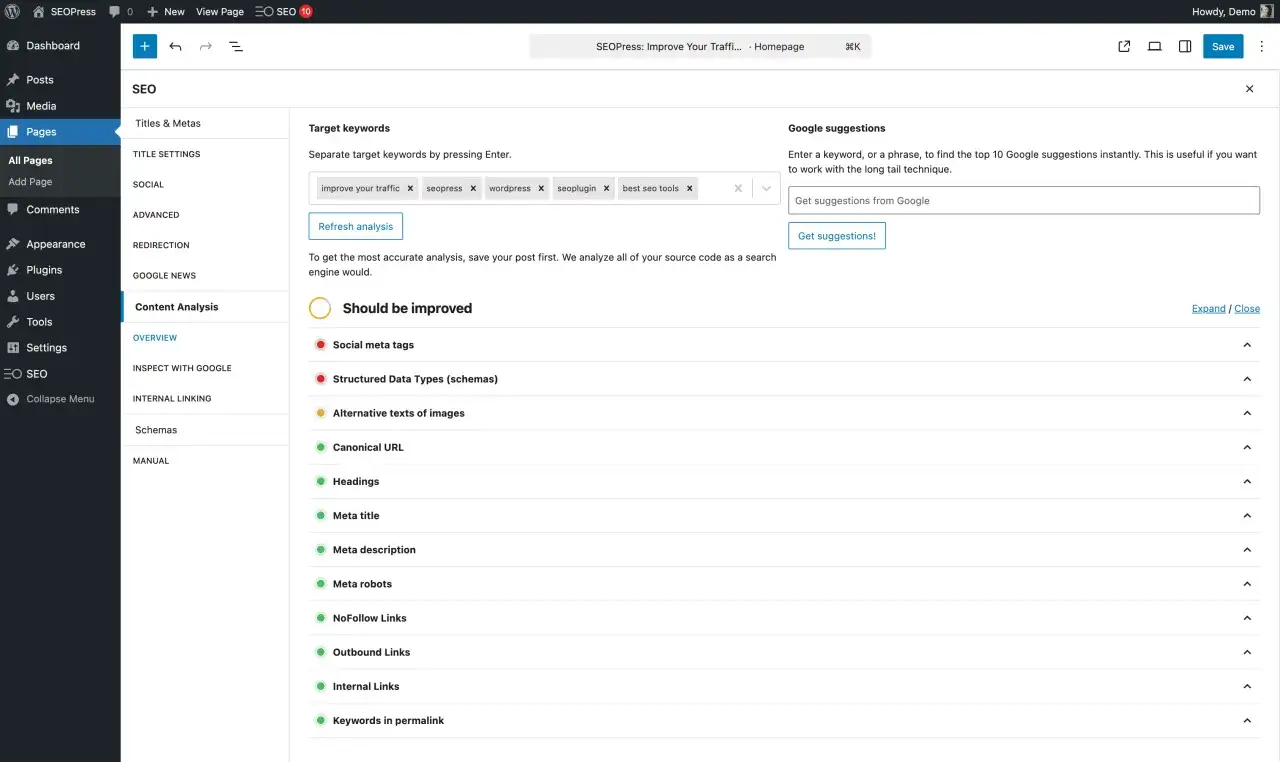Redo the last change
This screenshot has width=1280, height=762.
coord(206,46)
